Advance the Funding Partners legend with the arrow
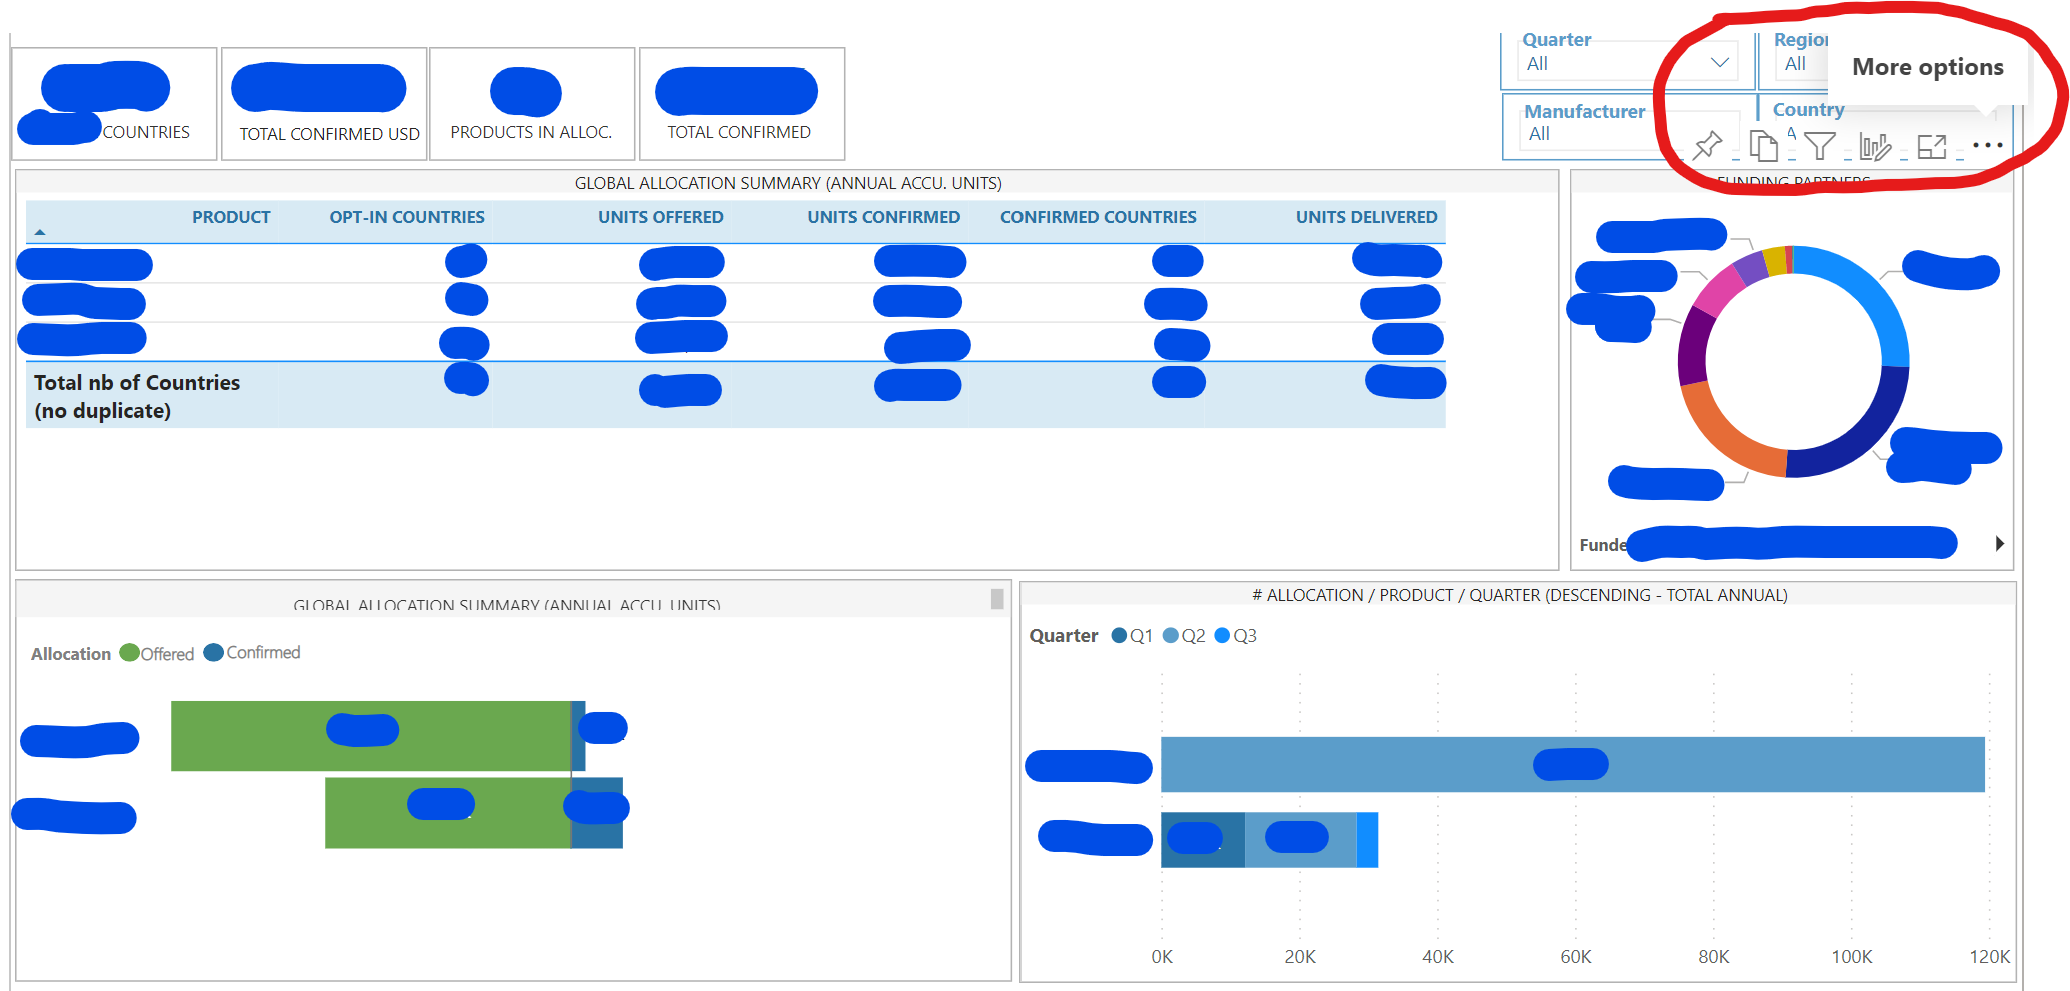The image size is (2070, 991). coord(1999,543)
